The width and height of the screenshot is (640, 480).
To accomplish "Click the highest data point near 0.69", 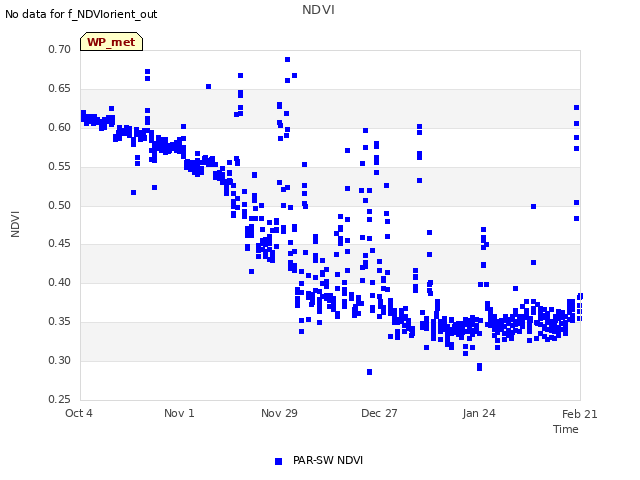I will click(x=287, y=60).
